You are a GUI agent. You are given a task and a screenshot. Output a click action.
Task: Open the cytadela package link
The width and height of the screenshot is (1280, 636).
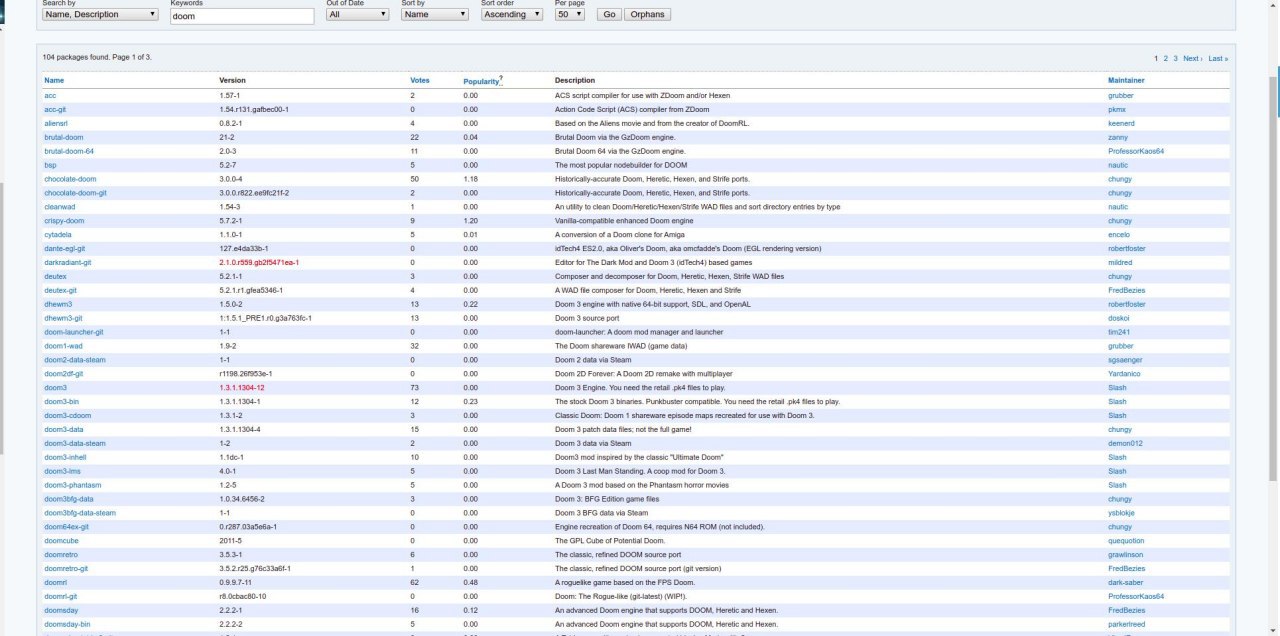(x=58, y=235)
